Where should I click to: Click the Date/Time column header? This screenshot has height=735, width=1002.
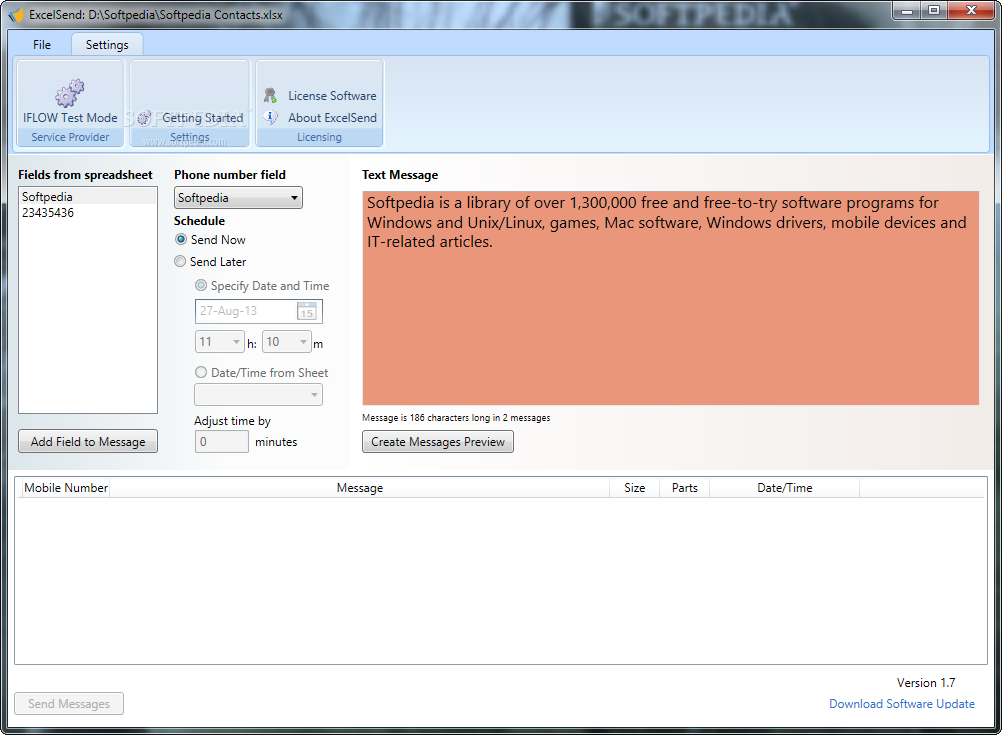[x=785, y=488]
